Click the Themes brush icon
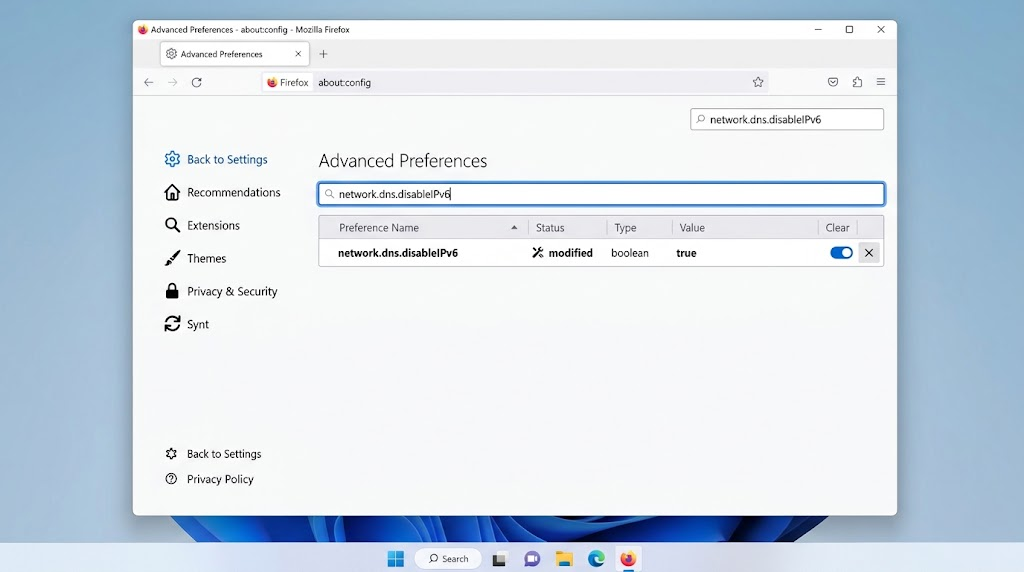This screenshot has width=1024, height=572. tap(172, 259)
